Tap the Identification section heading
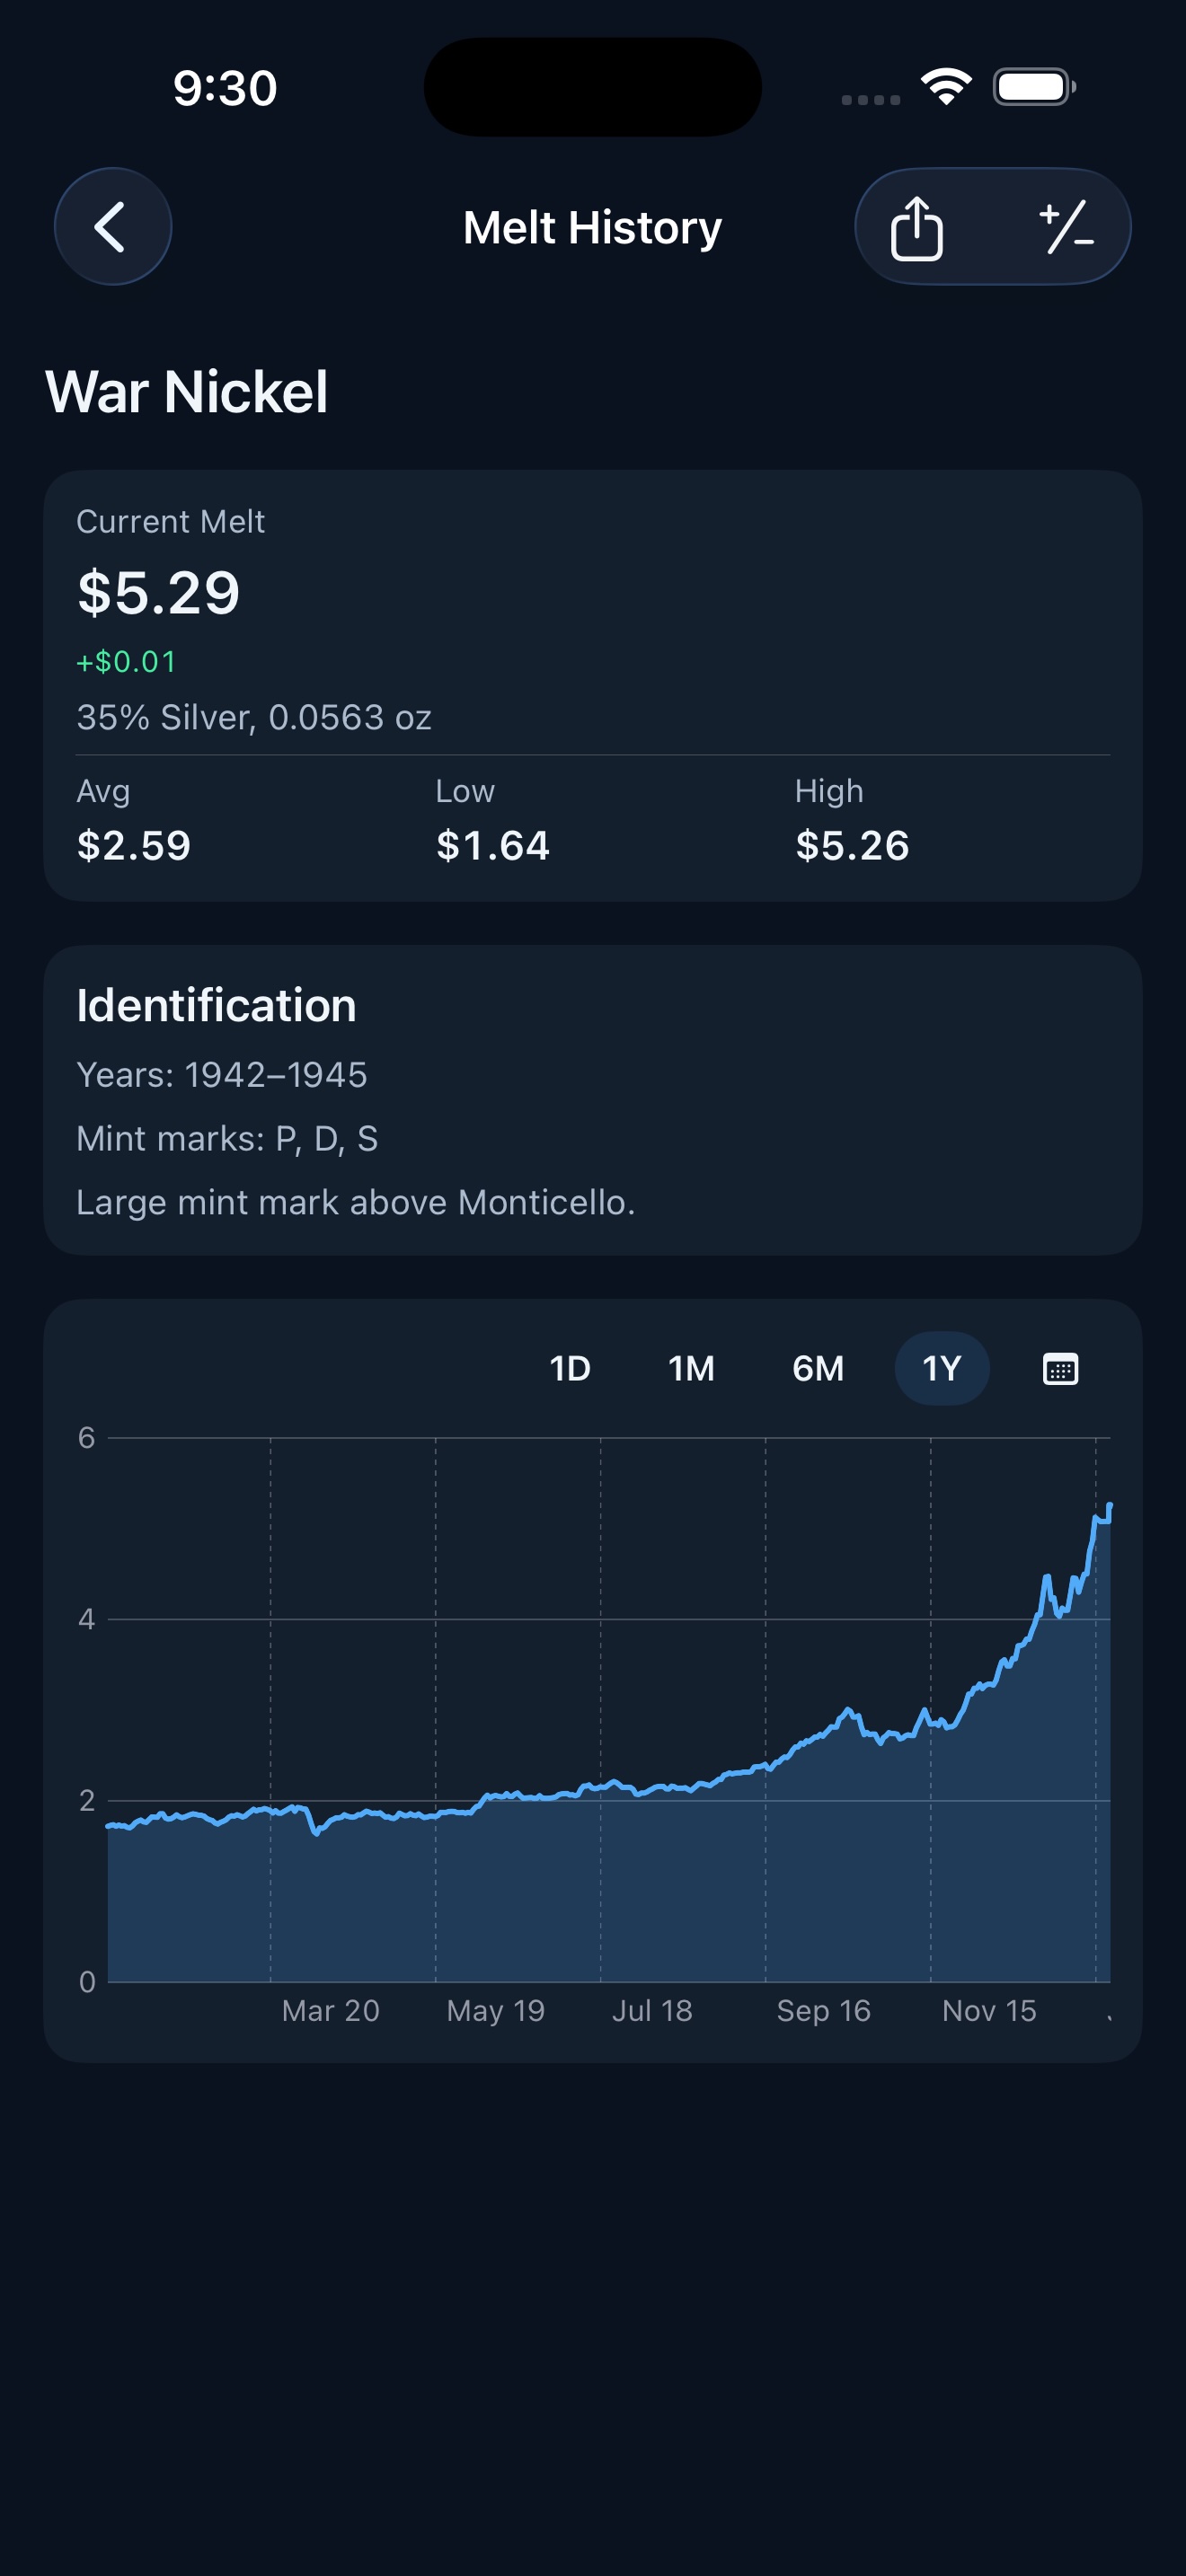Viewport: 1186px width, 2576px height. (216, 1005)
